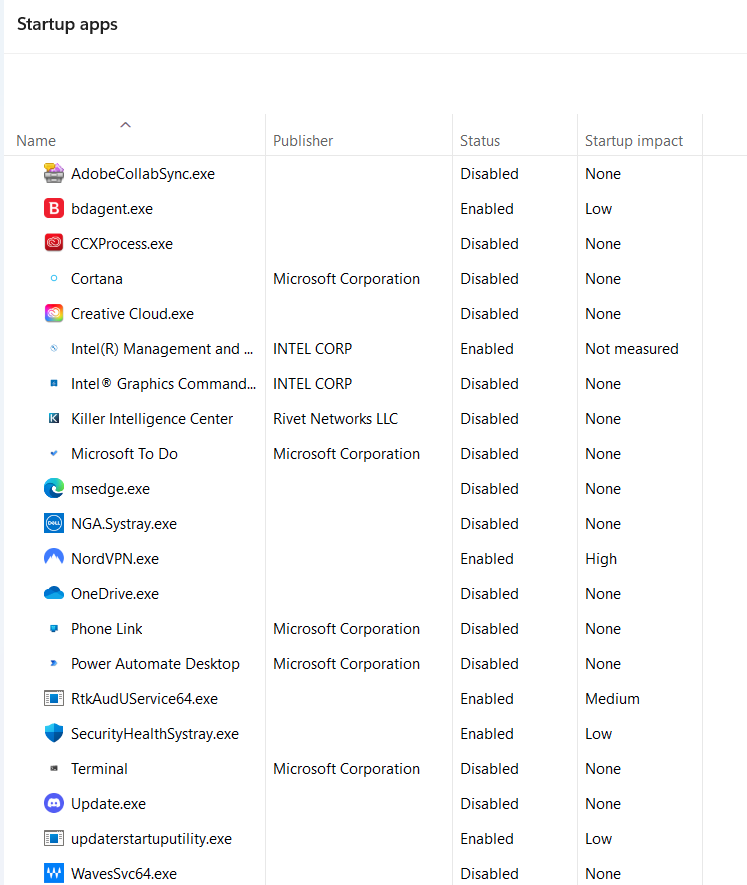Select the bdagent.exe entry name
This screenshot has width=747, height=885.
(112, 209)
